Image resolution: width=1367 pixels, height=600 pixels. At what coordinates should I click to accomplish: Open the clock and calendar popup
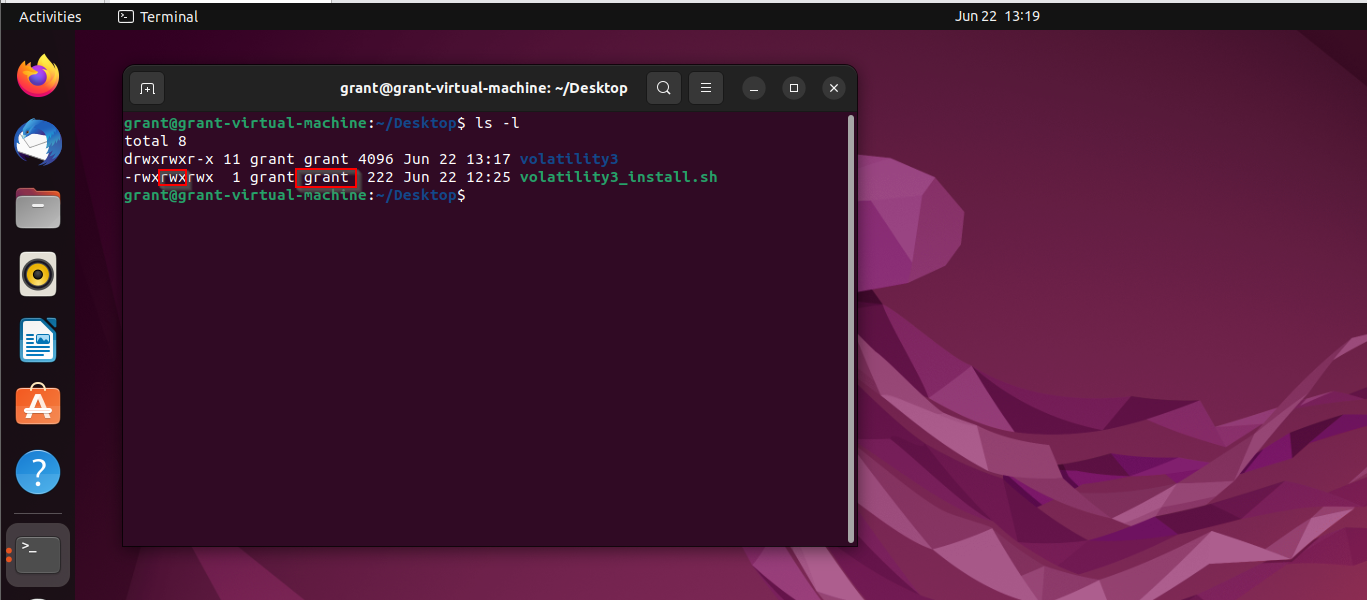click(x=995, y=16)
